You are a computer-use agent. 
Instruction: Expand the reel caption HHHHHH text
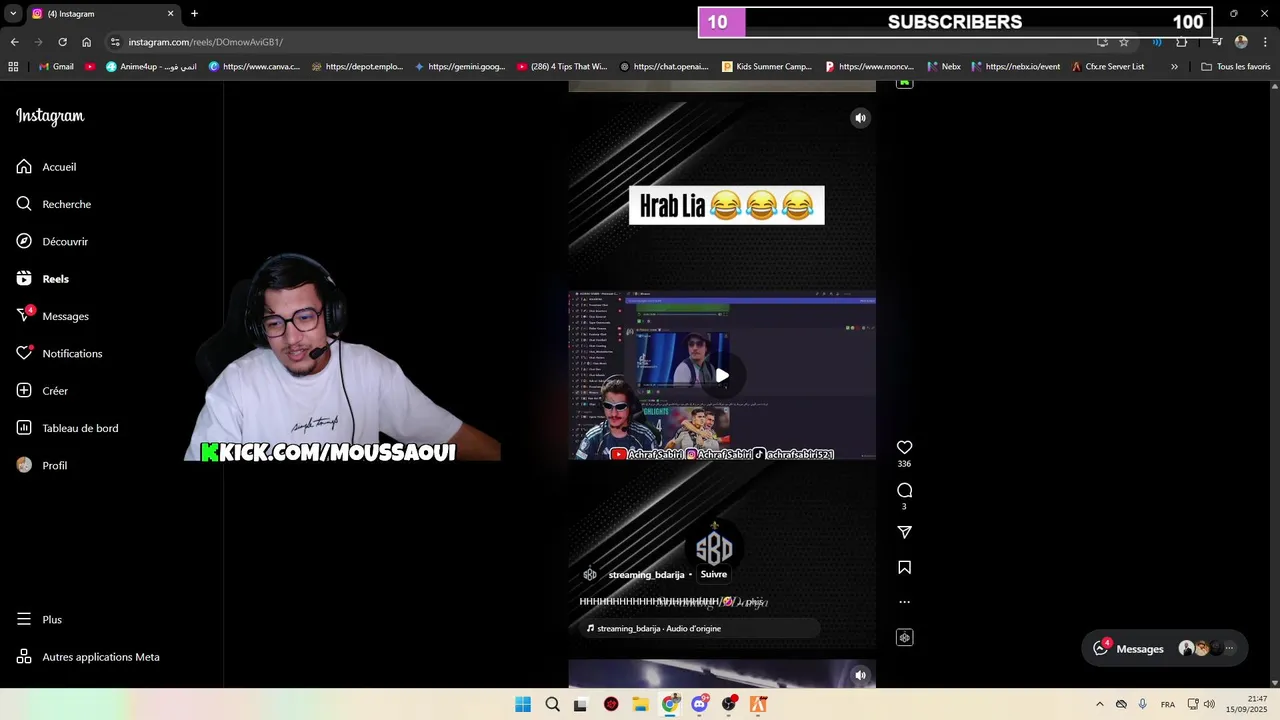pyautogui.click(x=673, y=602)
